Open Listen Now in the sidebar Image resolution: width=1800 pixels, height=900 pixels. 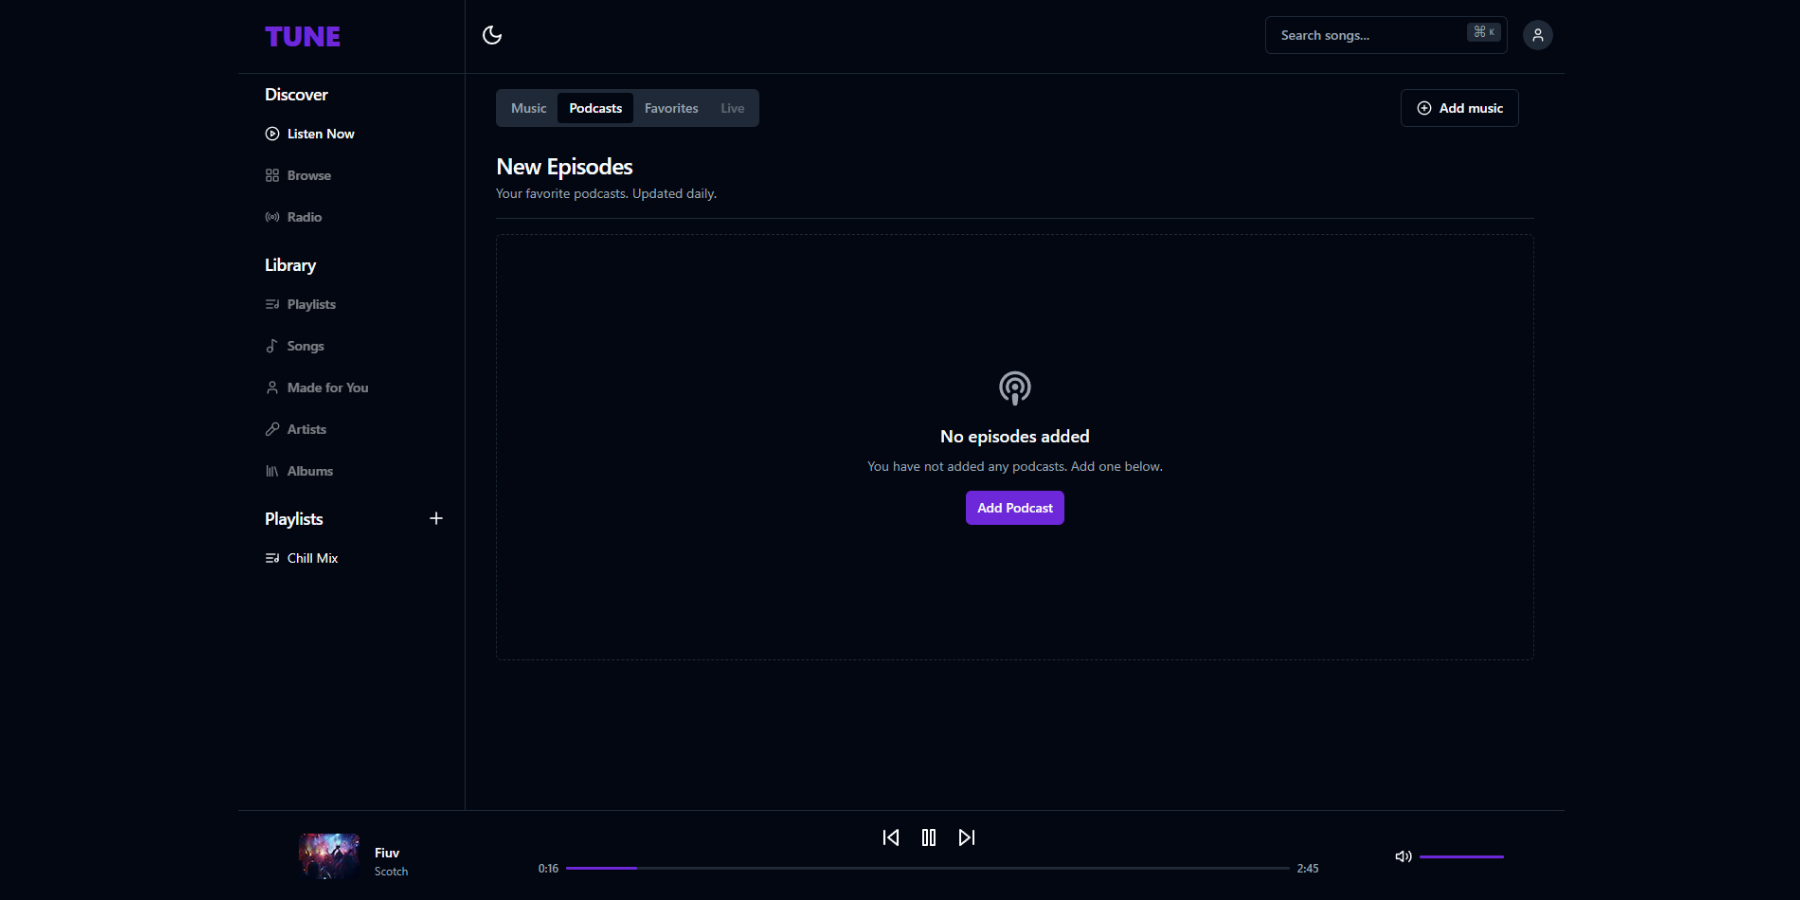tap(320, 134)
